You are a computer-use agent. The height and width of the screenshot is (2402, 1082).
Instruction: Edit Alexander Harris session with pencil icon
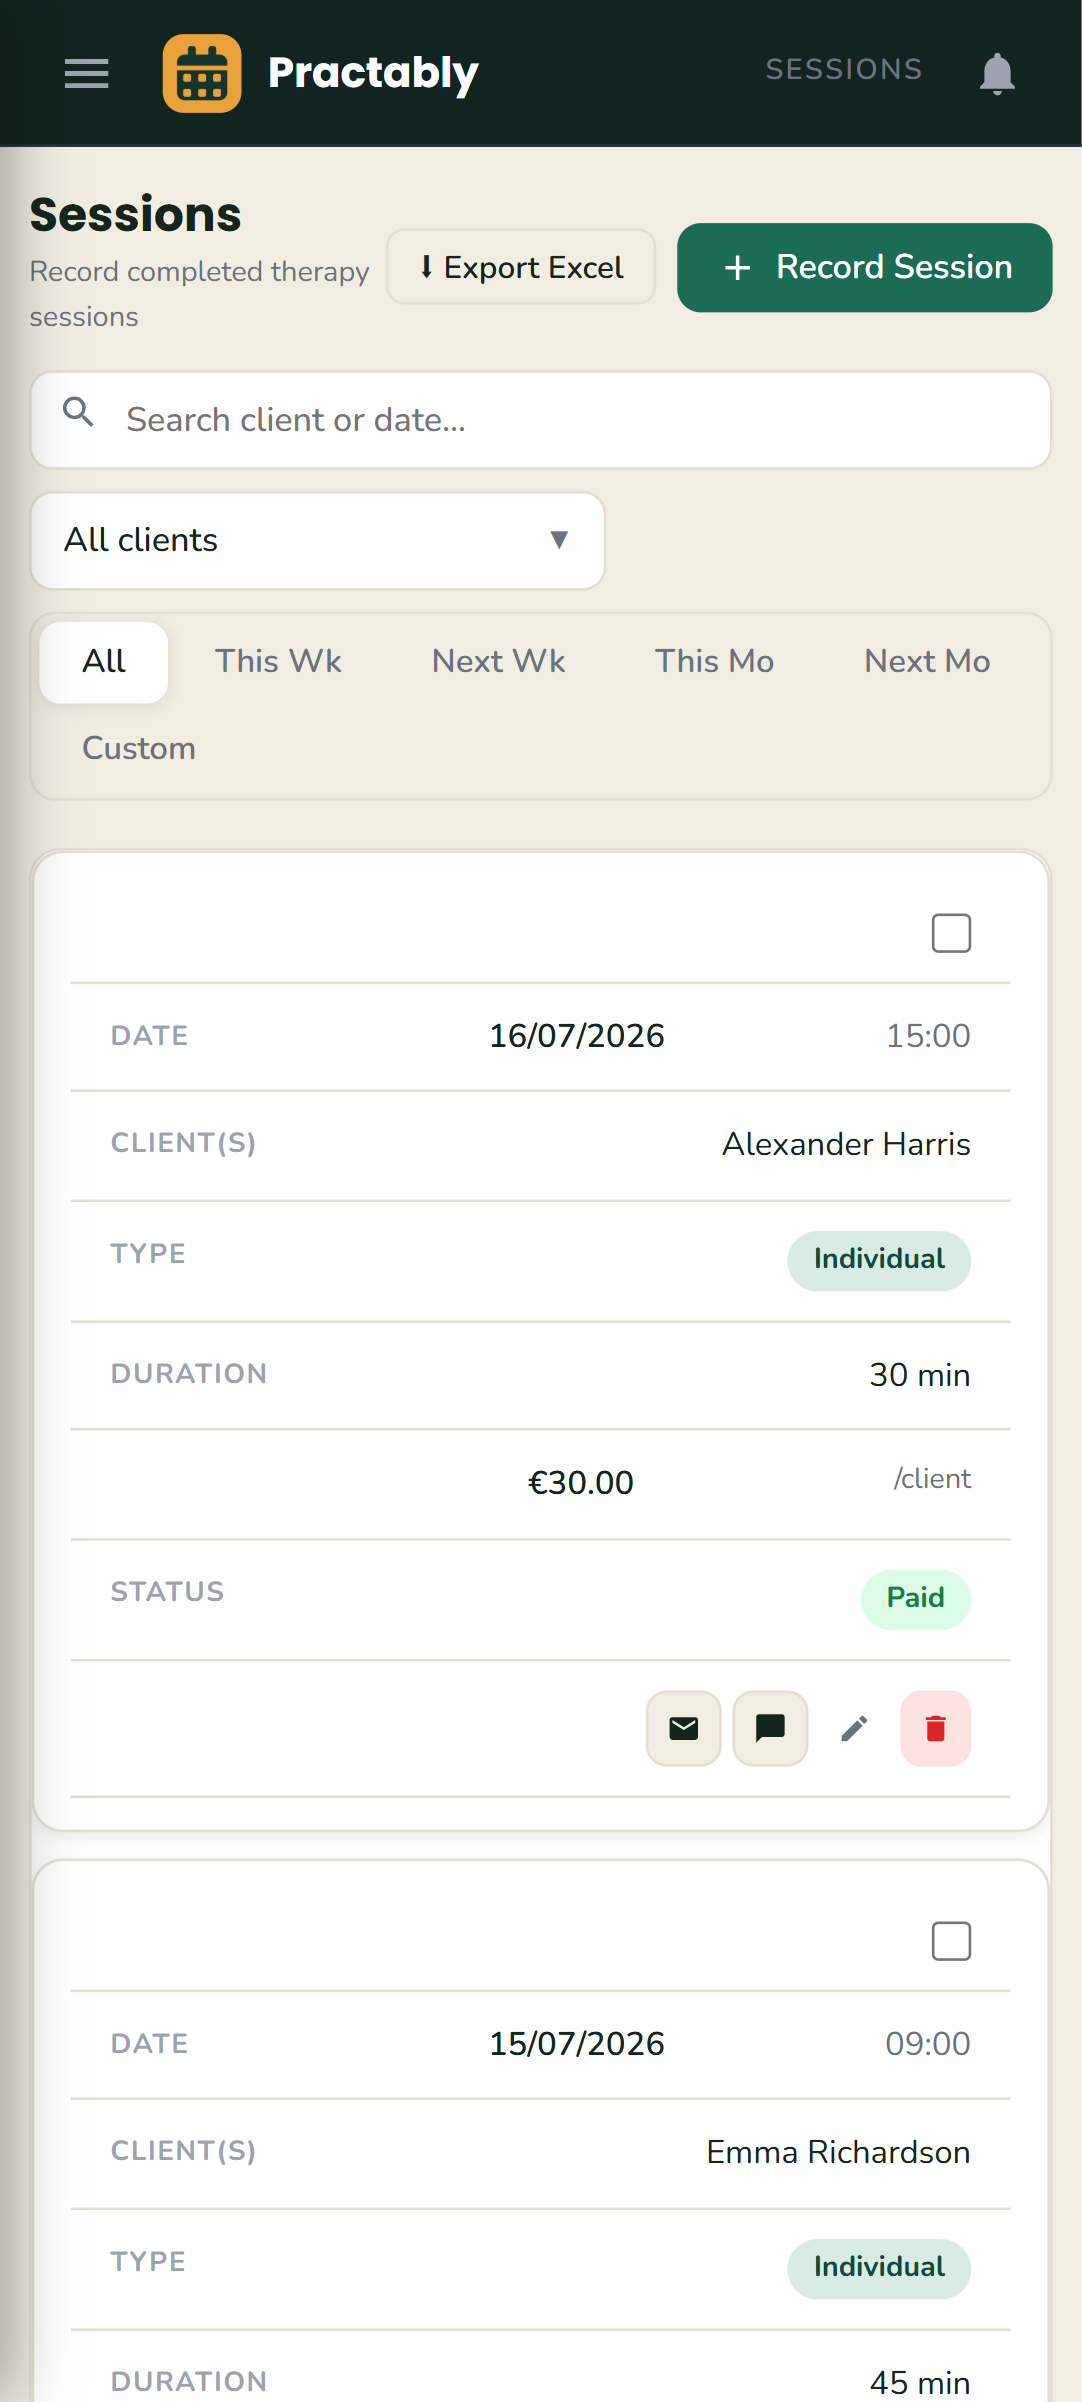pyautogui.click(x=854, y=1728)
